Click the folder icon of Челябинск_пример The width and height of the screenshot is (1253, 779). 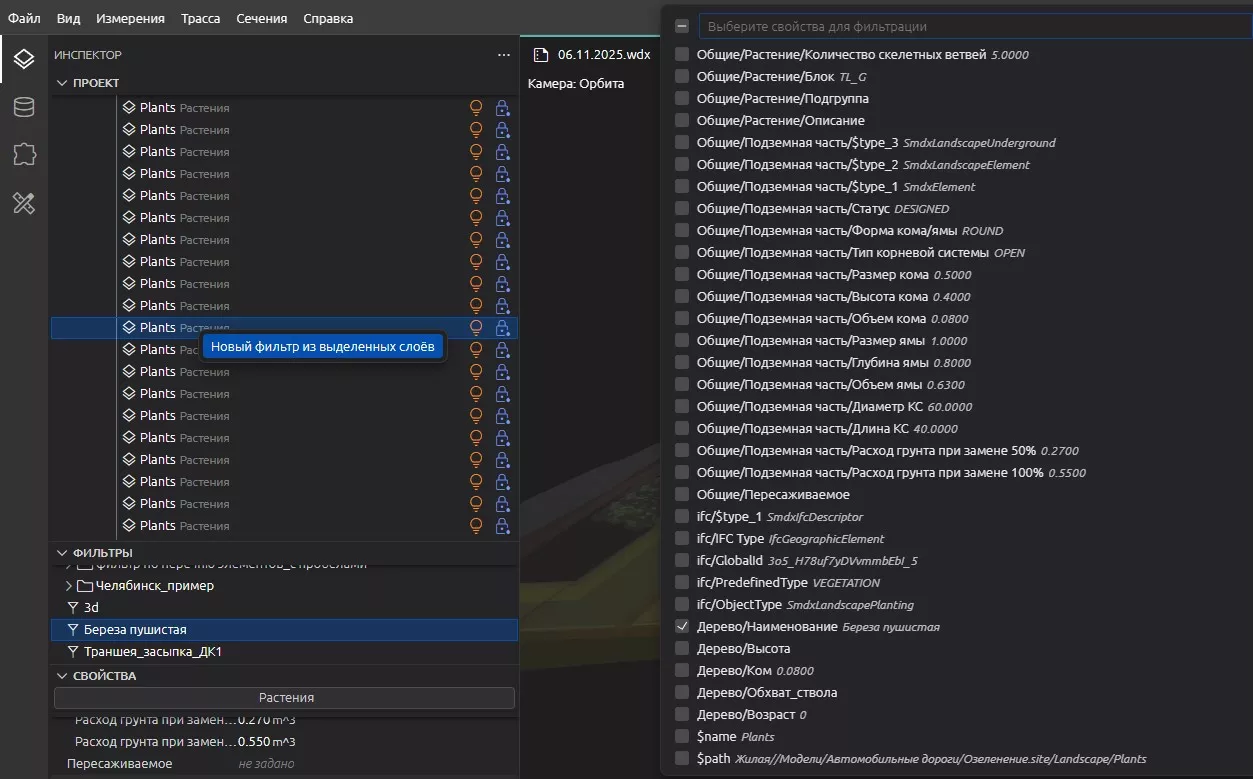[85, 586]
